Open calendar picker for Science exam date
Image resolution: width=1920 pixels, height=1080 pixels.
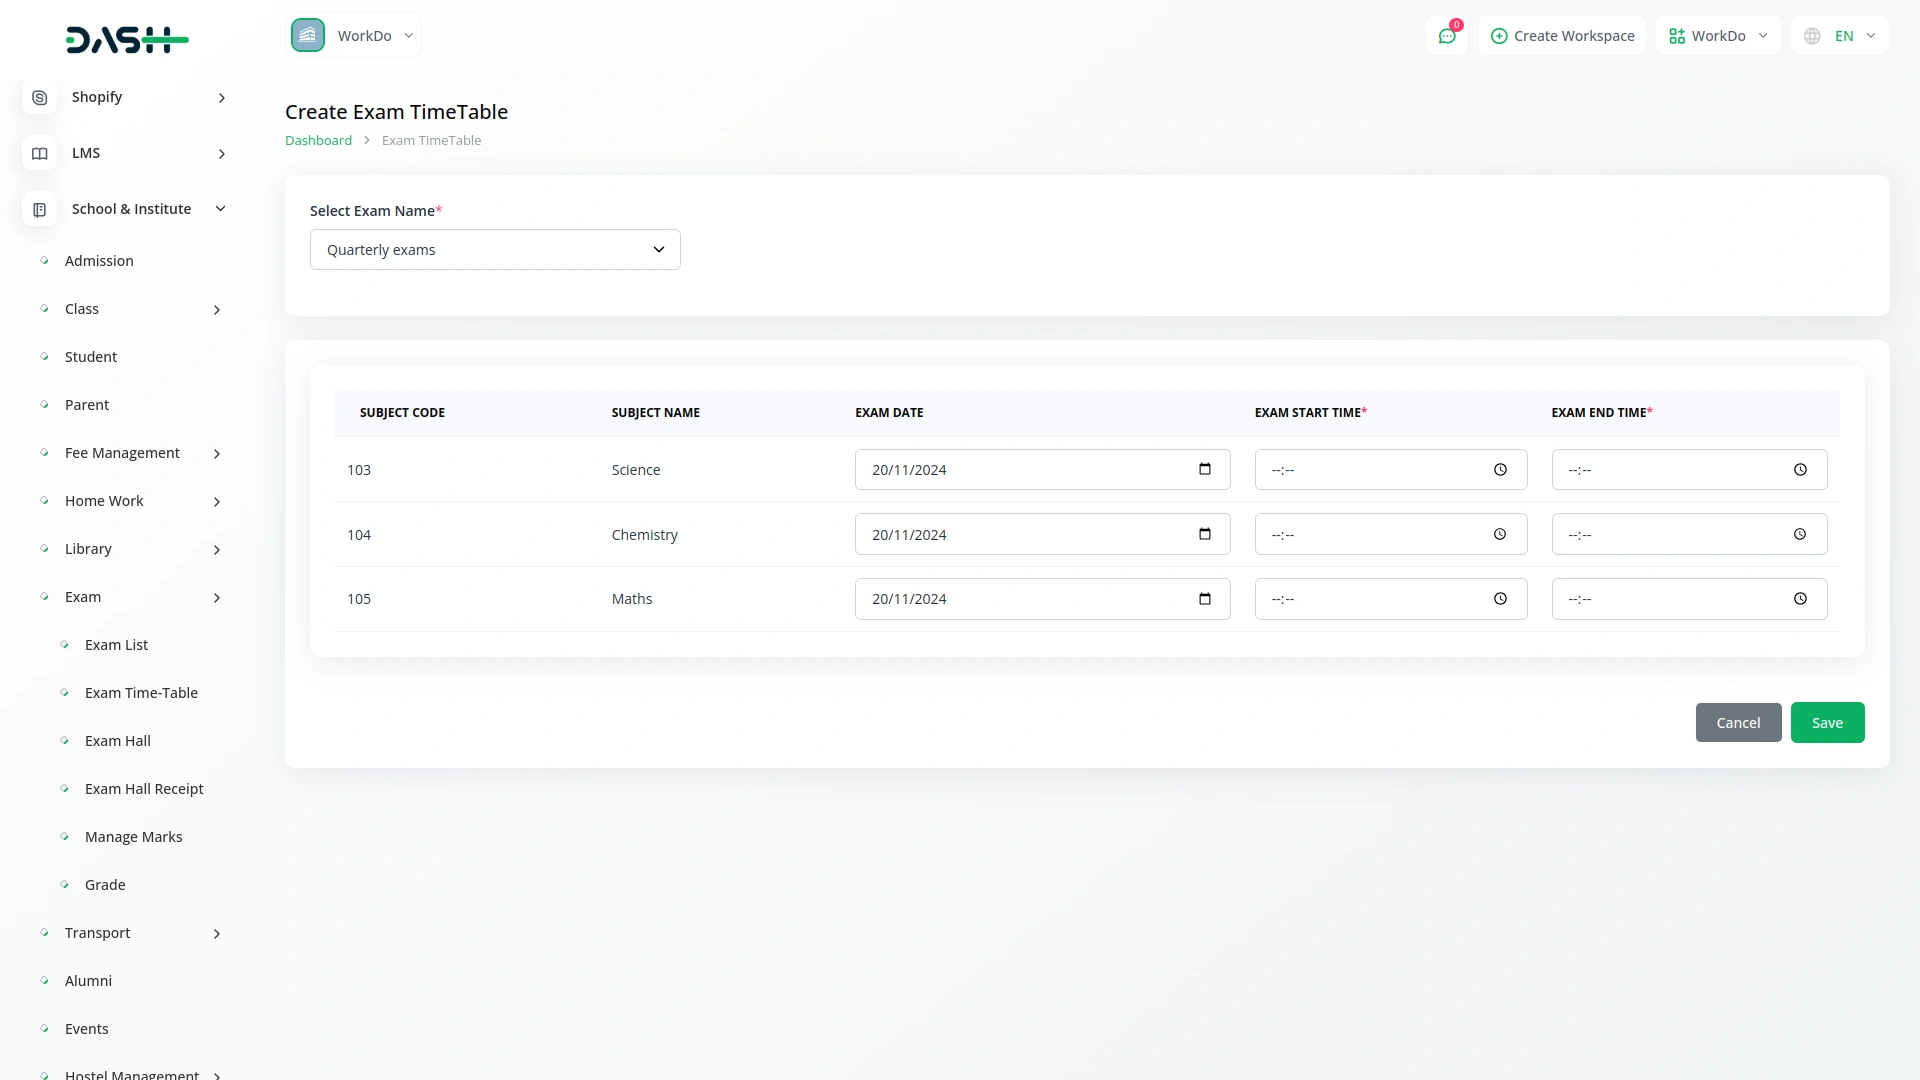click(x=1204, y=469)
